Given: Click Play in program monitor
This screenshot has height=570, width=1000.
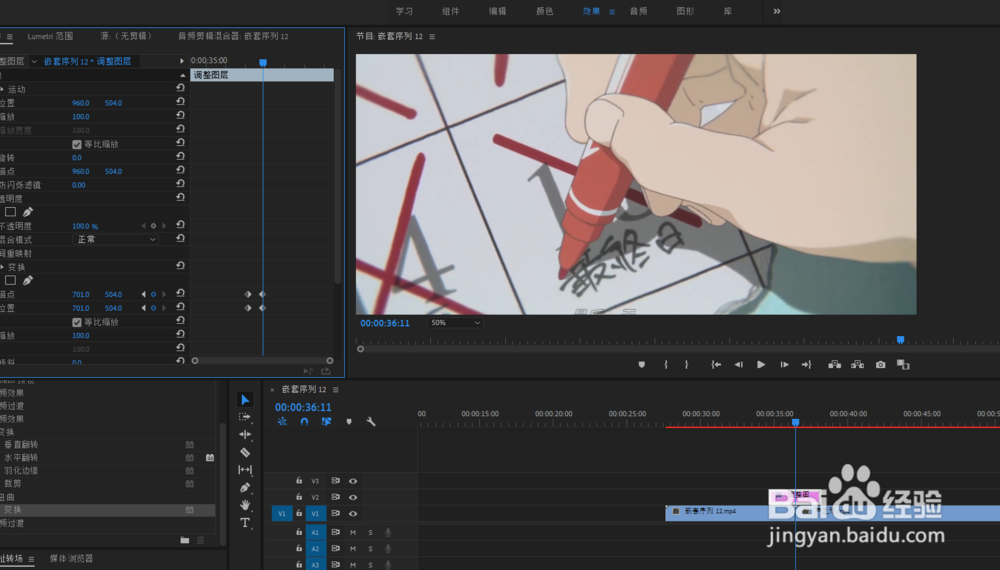Looking at the screenshot, I should (761, 365).
